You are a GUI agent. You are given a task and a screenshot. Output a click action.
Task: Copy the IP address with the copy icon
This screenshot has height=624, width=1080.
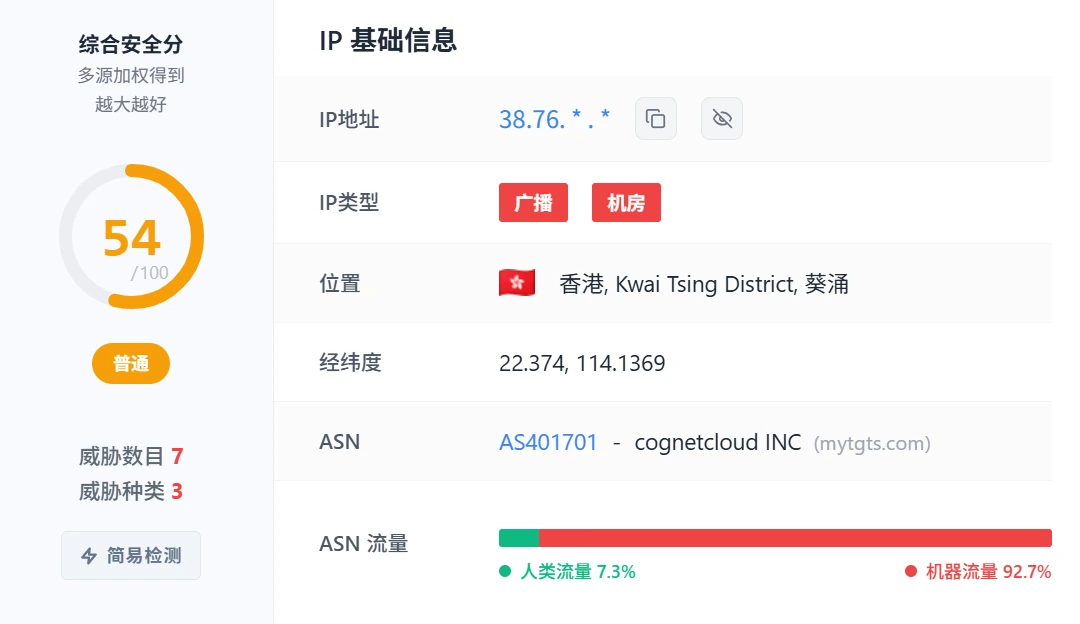(655, 118)
